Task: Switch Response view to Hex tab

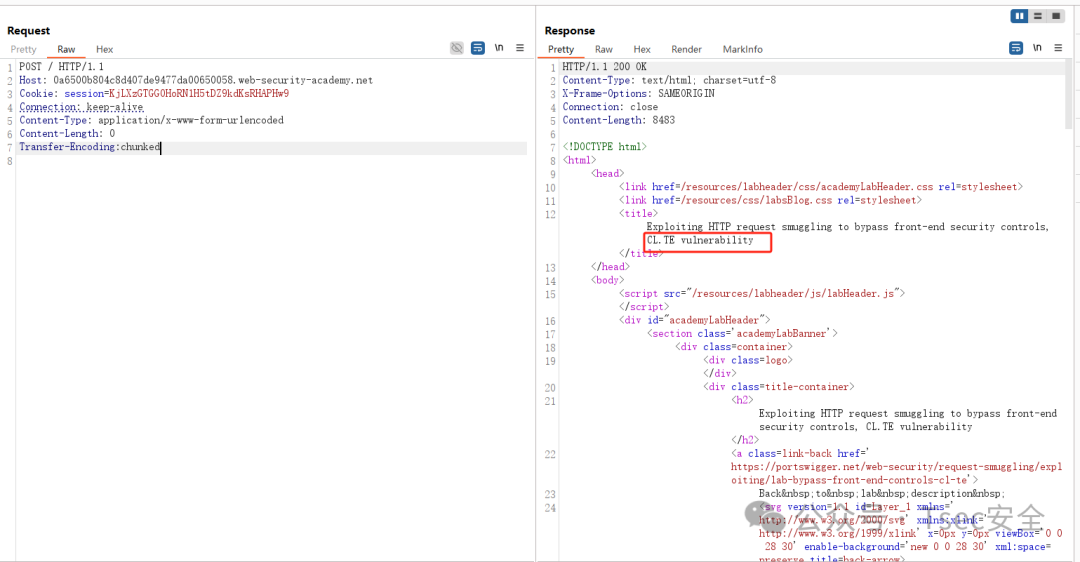Action: (642, 50)
